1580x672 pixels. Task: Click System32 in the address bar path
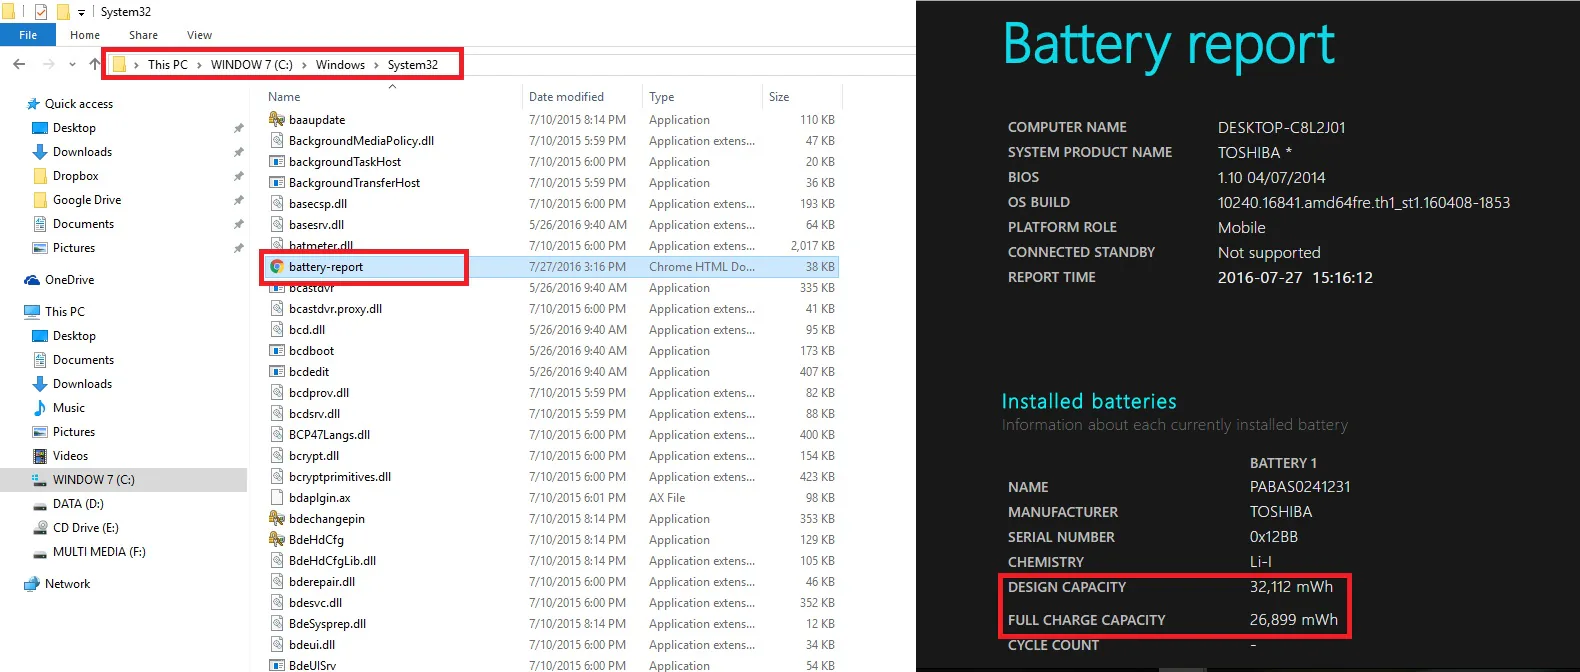(x=413, y=65)
